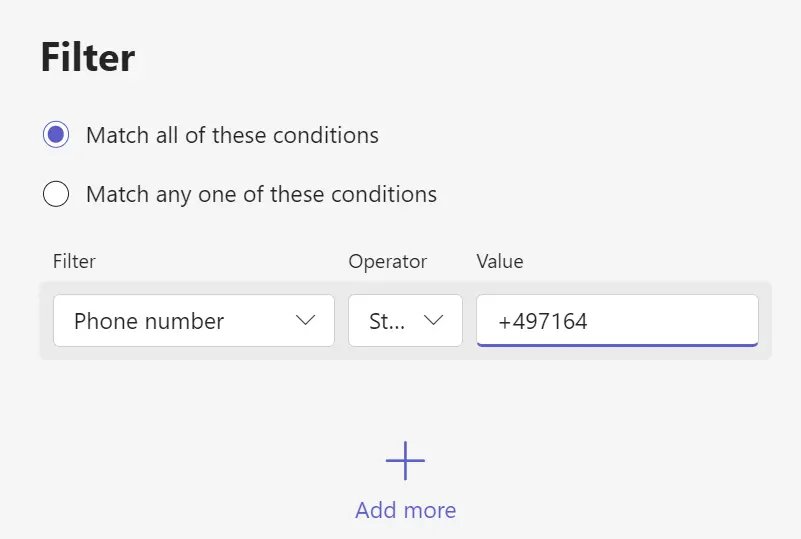Select the Match any one of these conditions radio
The width and height of the screenshot is (801, 539).
(x=56, y=194)
